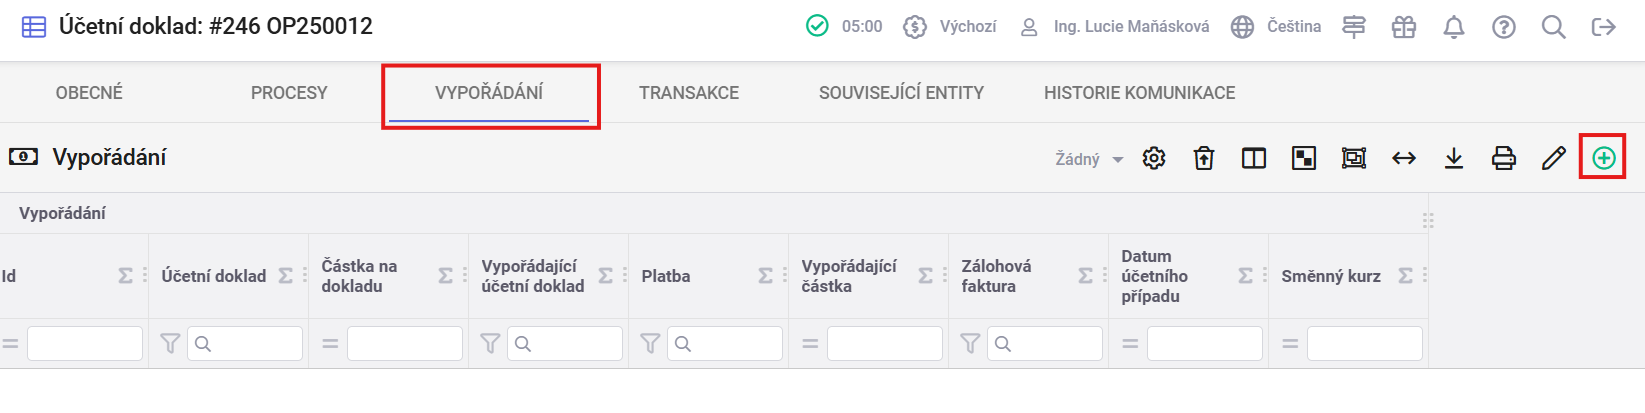Open the Čeština language selector
1645x413 pixels.
coord(1277,27)
